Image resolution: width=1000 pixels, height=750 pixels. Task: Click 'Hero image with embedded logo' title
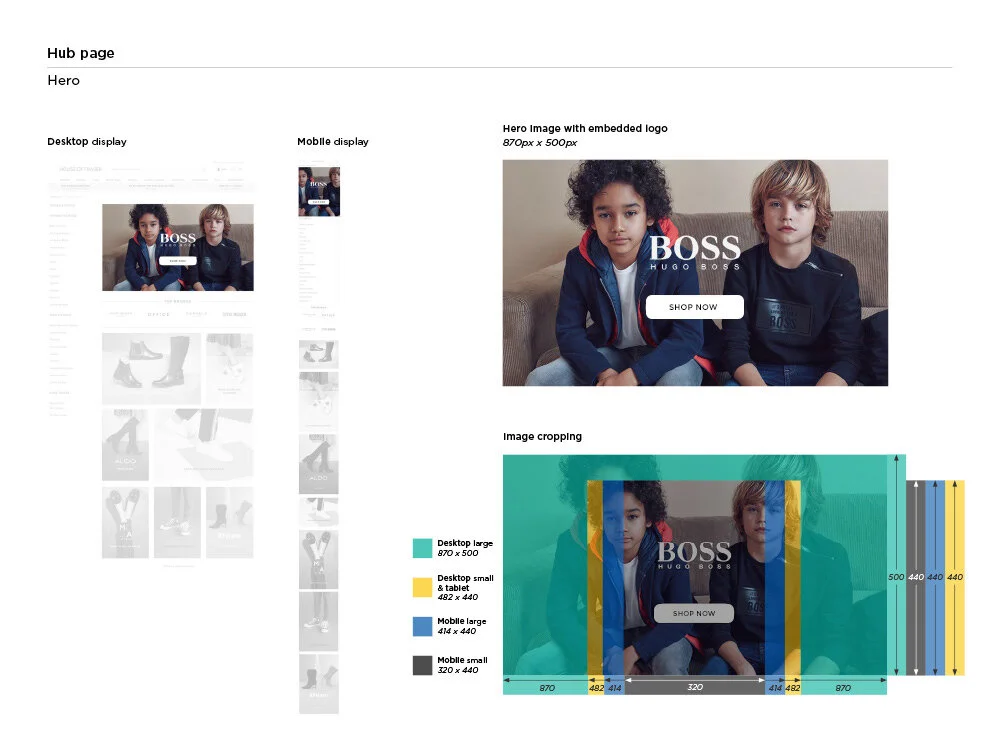(585, 128)
